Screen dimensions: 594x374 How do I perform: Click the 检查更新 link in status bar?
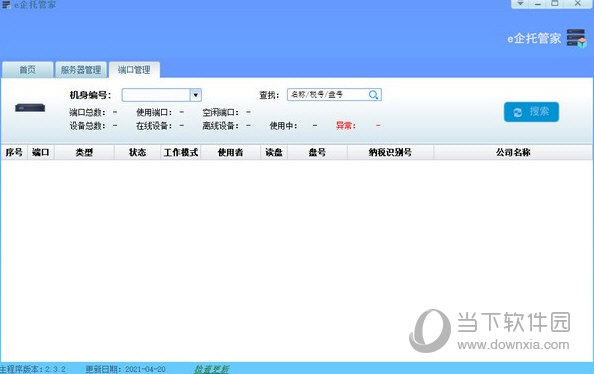[x=211, y=369]
